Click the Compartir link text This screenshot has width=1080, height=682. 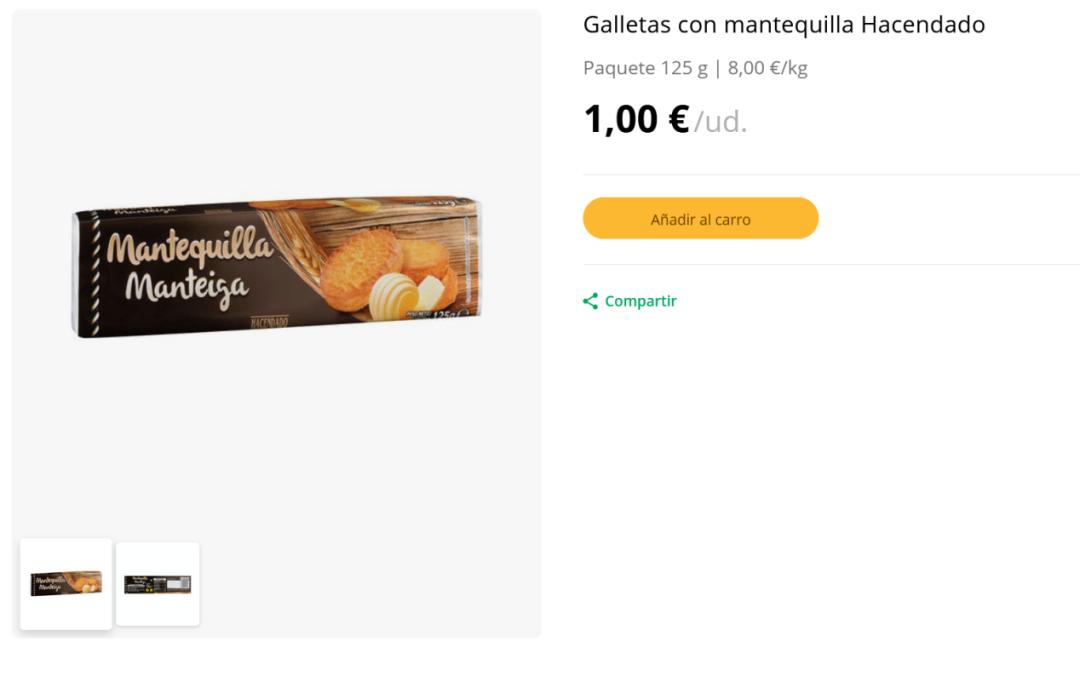tap(640, 301)
